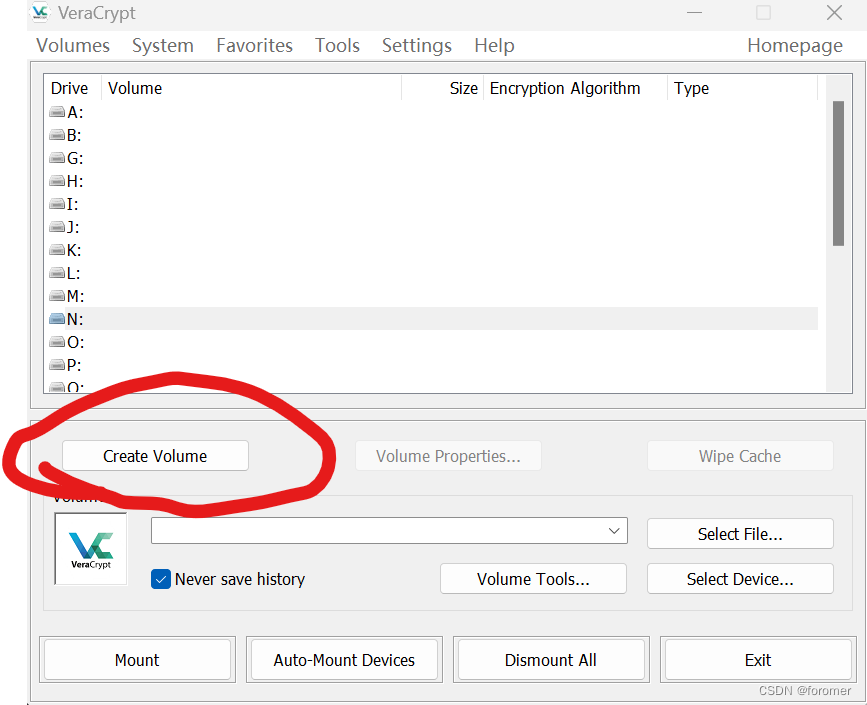Click the VeraCrypt logo image in Volume section
The width and height of the screenshot is (867, 705).
click(x=91, y=549)
